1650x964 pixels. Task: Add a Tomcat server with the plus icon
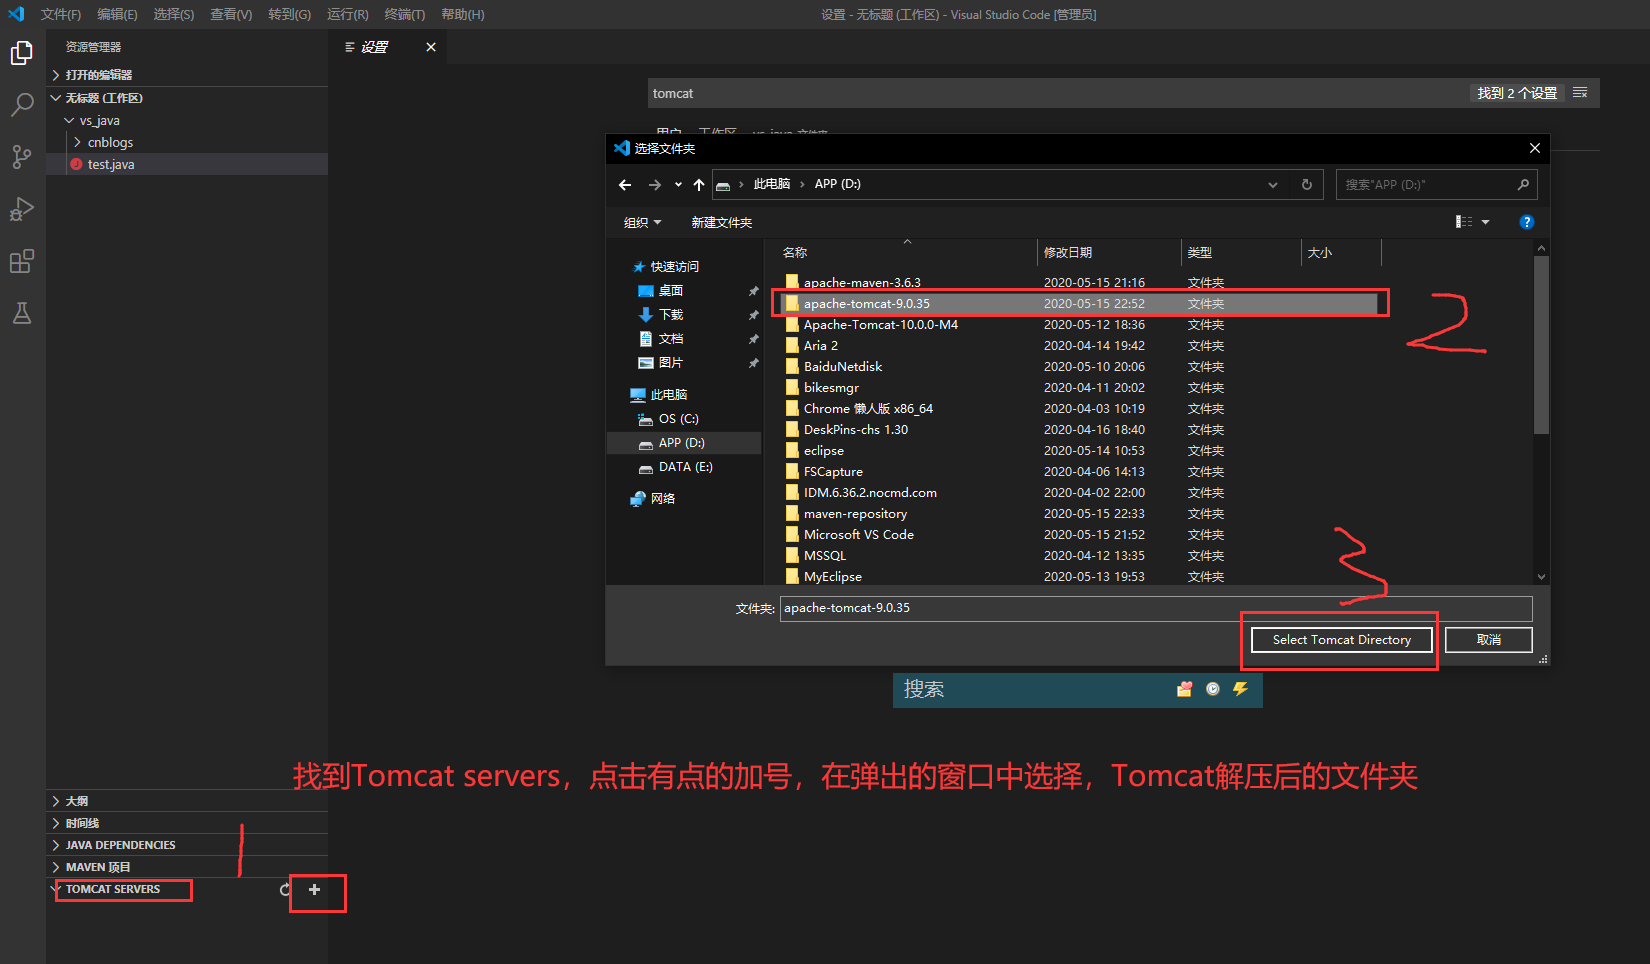(316, 890)
